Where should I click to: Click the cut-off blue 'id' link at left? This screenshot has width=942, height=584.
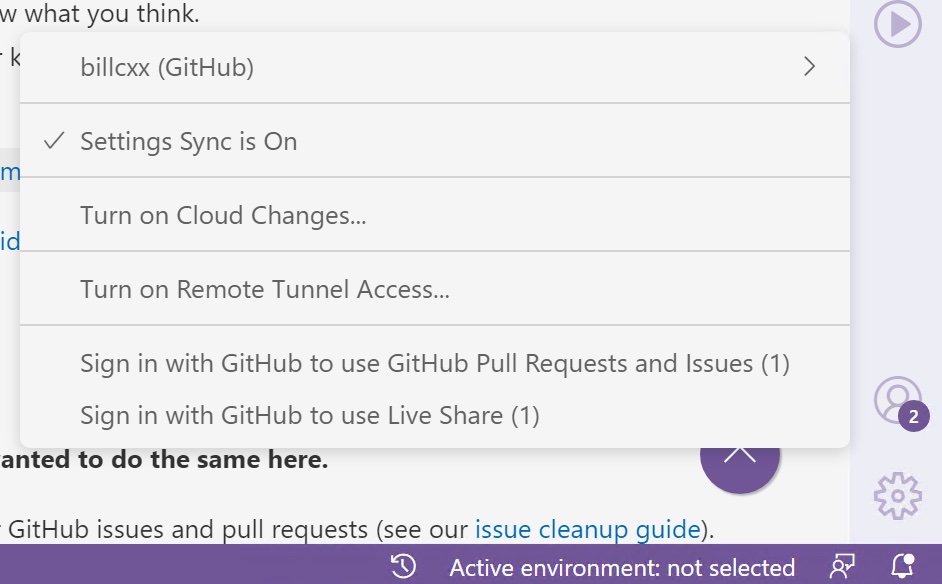[x=9, y=242]
